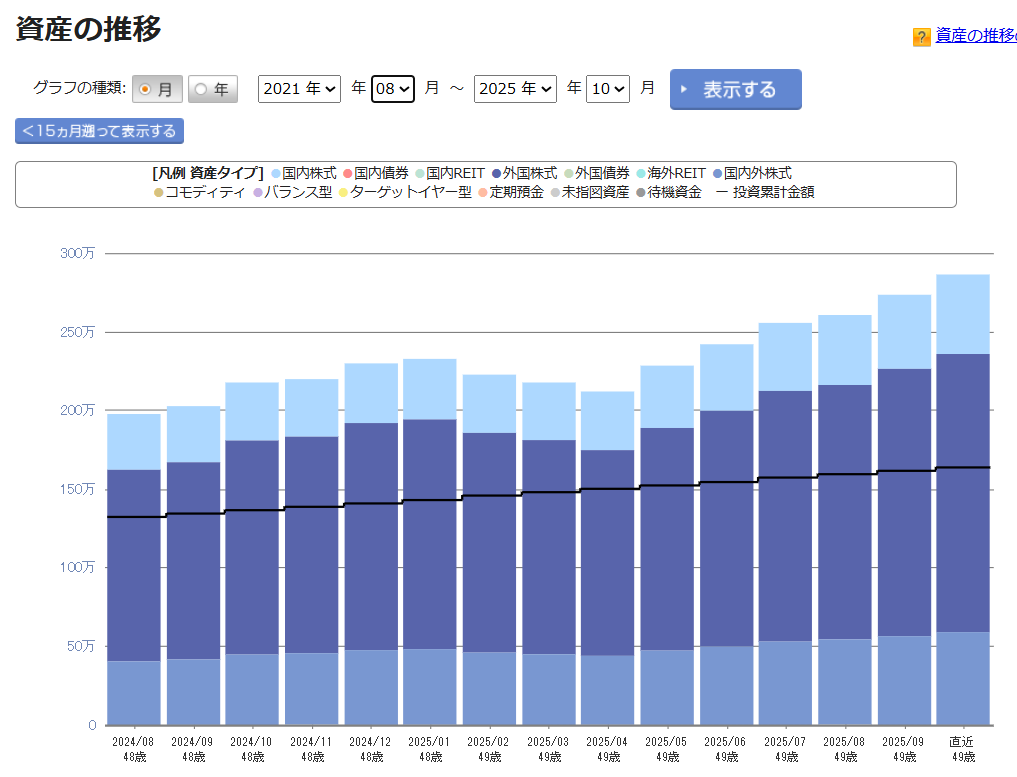Image resolution: width=1017 pixels, height=777 pixels.
Task: Click the yellow question mark help icon
Action: (x=921, y=37)
